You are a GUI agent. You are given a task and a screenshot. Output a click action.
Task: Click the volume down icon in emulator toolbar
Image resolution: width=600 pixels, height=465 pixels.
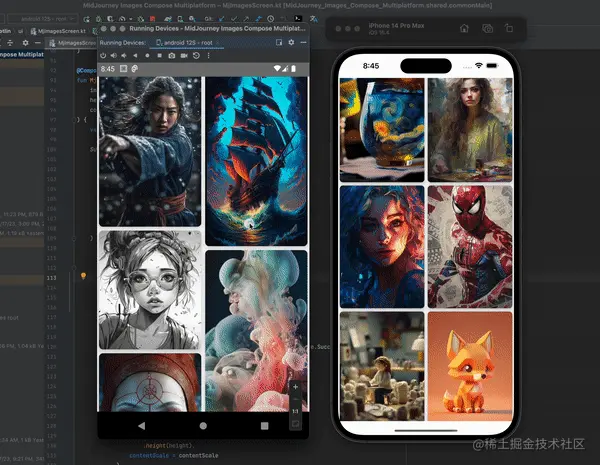pos(124,55)
